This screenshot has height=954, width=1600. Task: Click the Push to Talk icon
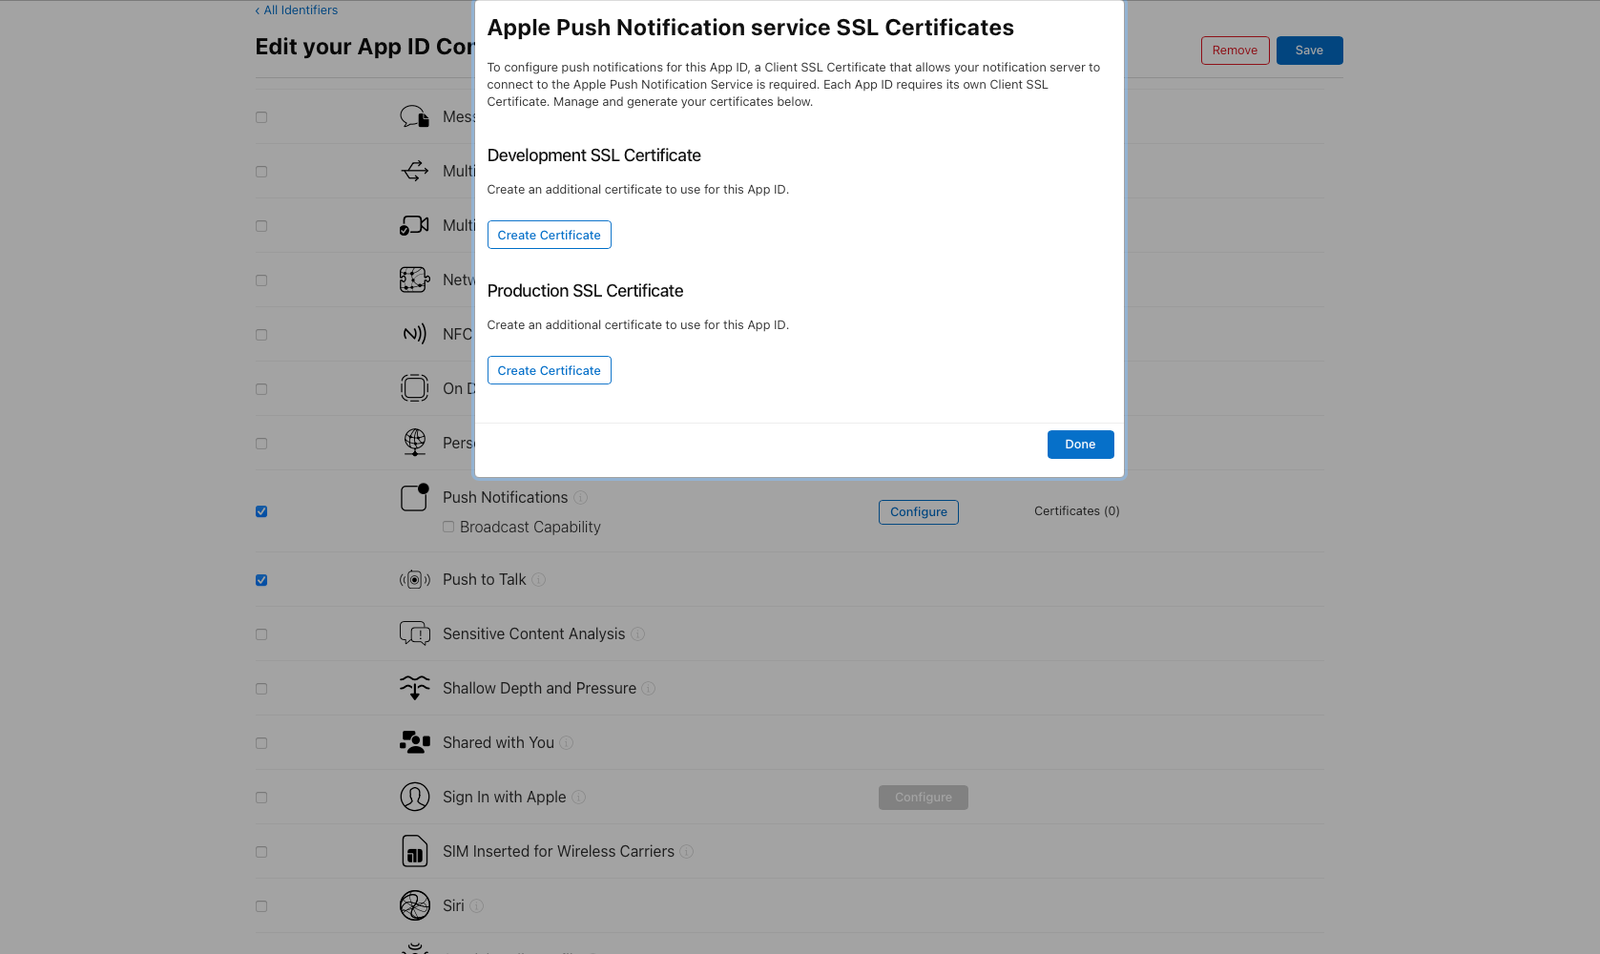tap(414, 580)
